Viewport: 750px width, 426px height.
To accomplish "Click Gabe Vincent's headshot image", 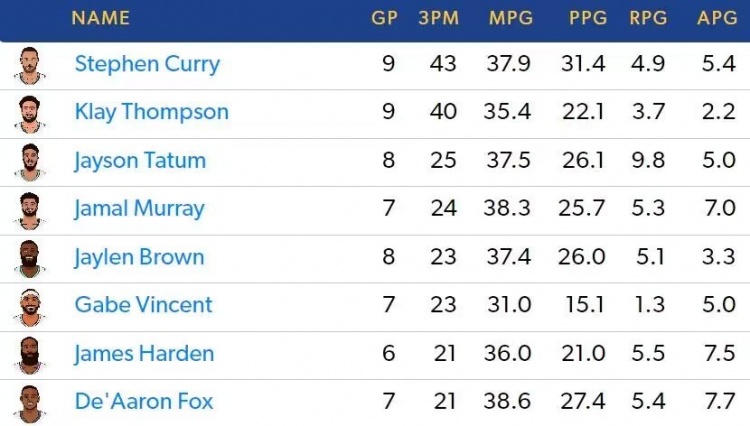I will click(30, 306).
